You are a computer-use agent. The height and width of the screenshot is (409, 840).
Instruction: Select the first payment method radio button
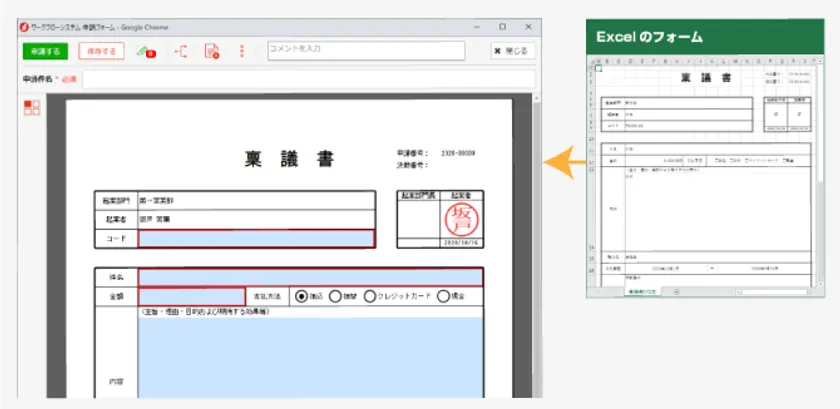point(301,296)
